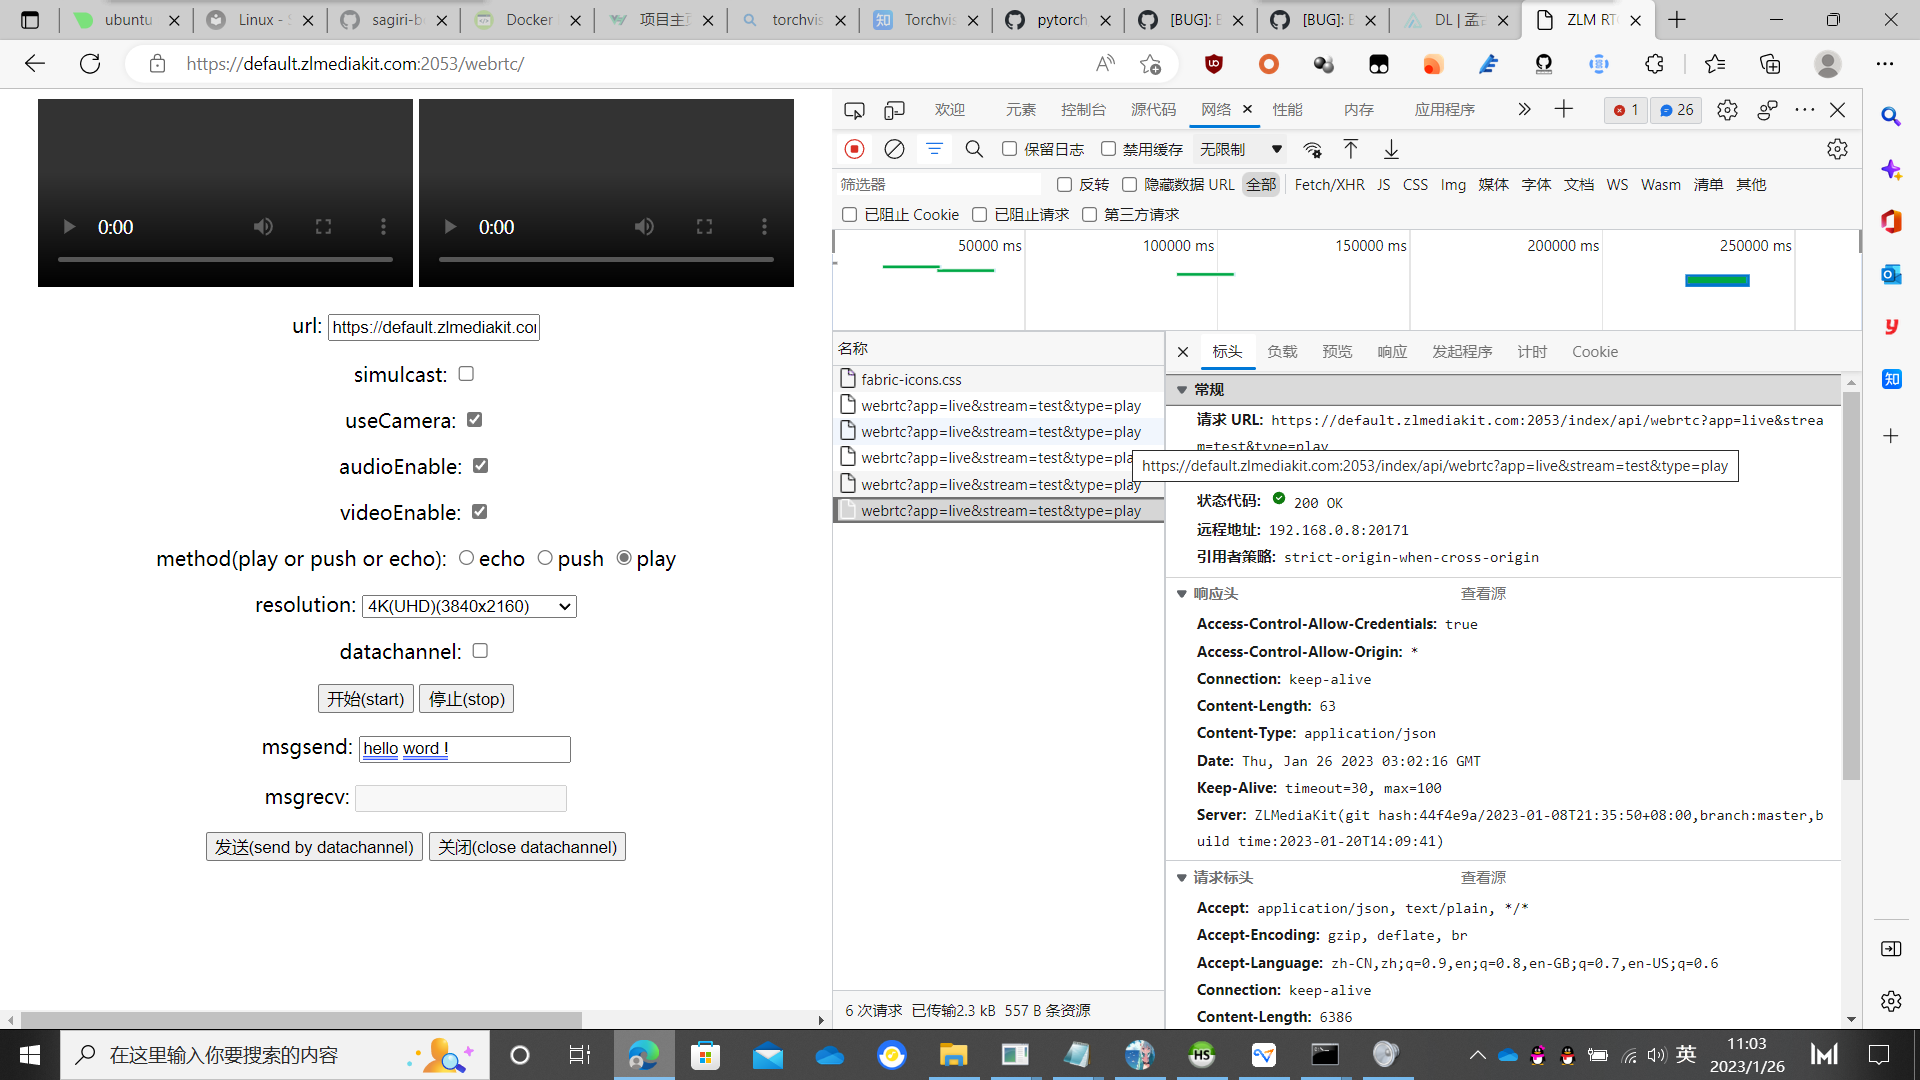
Task: Open device toolbar emulation icon
Action: pyautogui.click(x=893, y=110)
